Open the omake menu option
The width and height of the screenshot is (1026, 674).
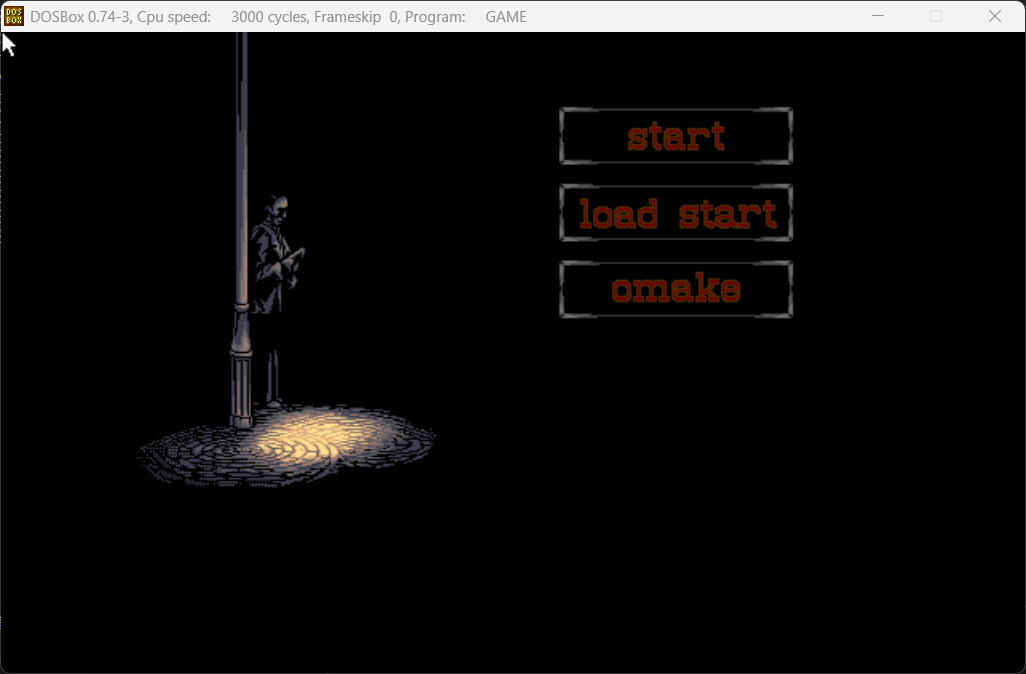676,289
